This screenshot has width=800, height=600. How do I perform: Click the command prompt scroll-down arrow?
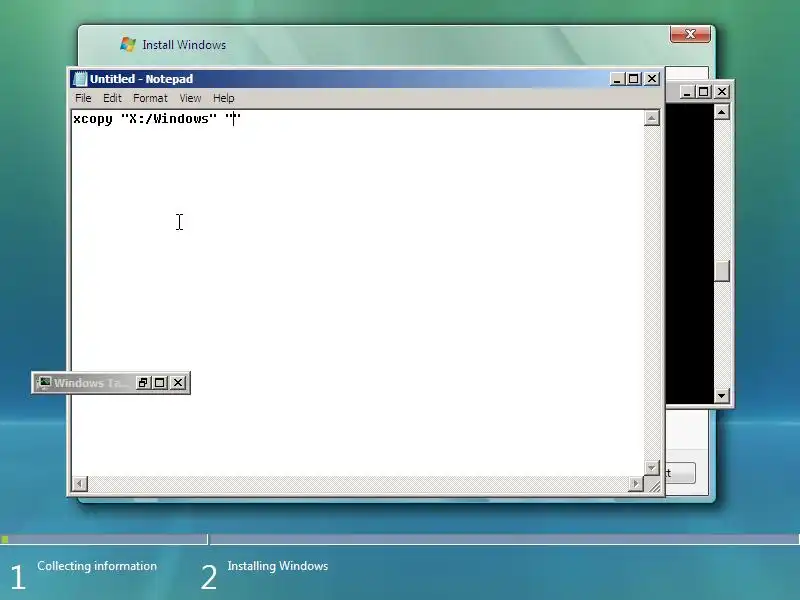(x=721, y=395)
